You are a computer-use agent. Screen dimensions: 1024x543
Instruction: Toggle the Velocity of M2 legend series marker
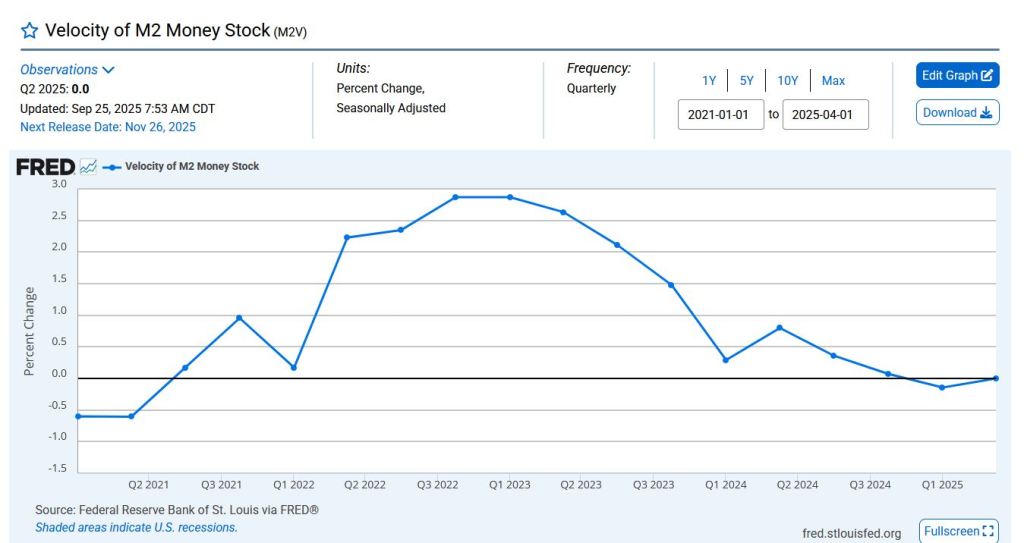(112, 167)
